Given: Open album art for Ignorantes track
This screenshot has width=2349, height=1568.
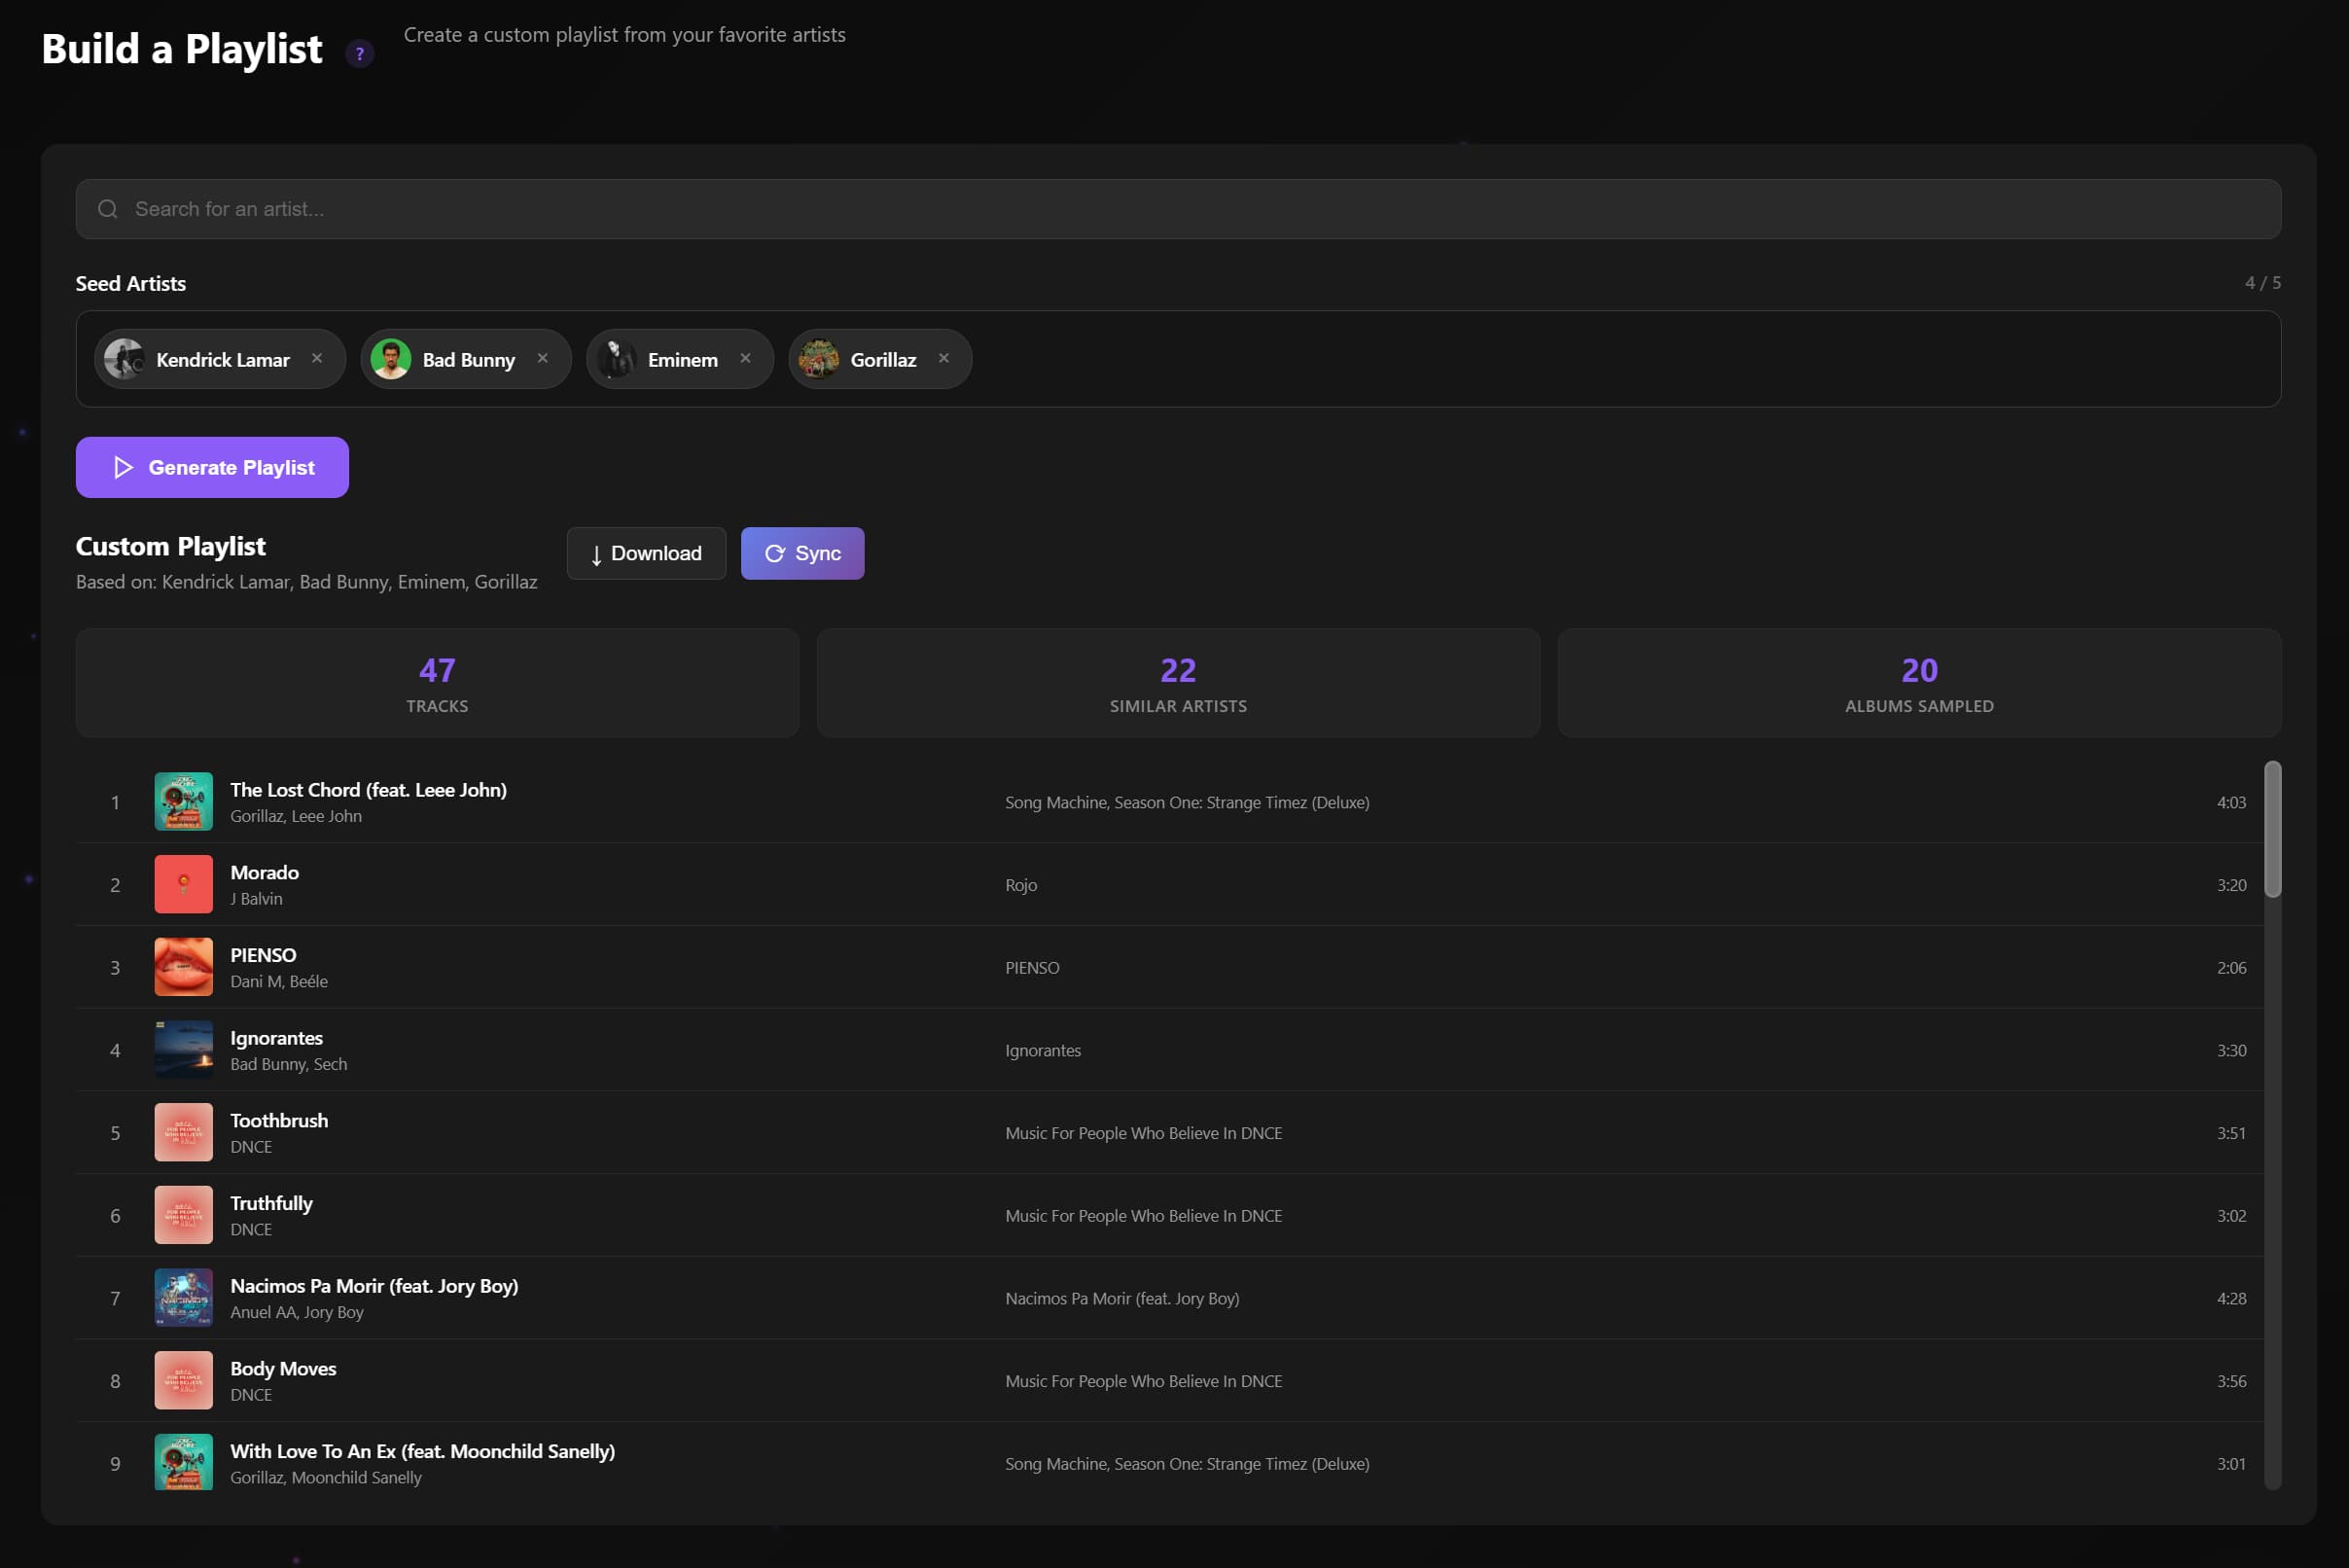Looking at the screenshot, I should point(184,1050).
